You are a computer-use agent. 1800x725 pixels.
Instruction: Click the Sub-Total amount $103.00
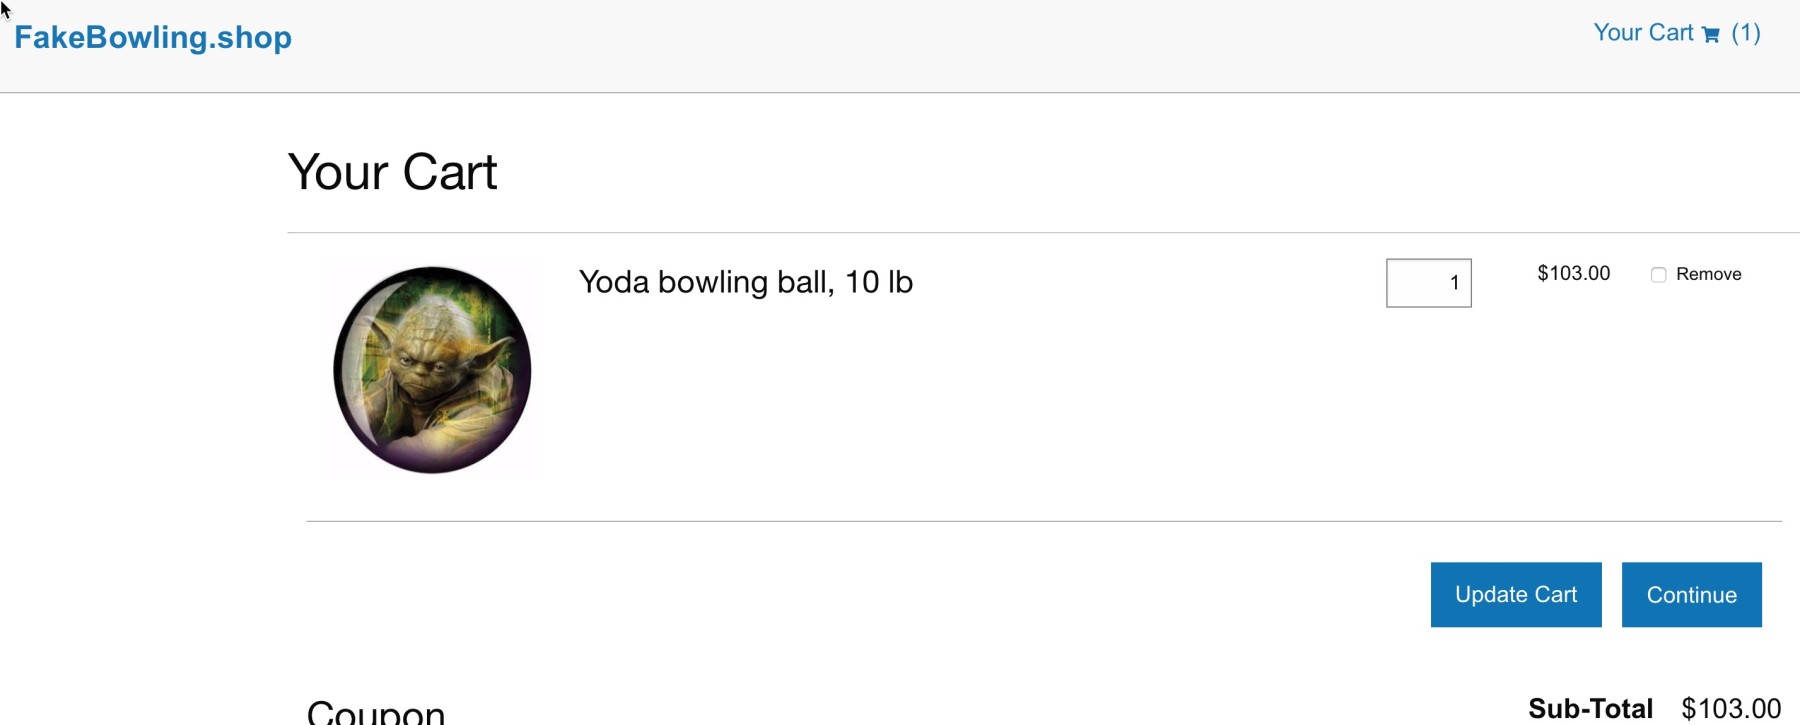[x=1731, y=709]
